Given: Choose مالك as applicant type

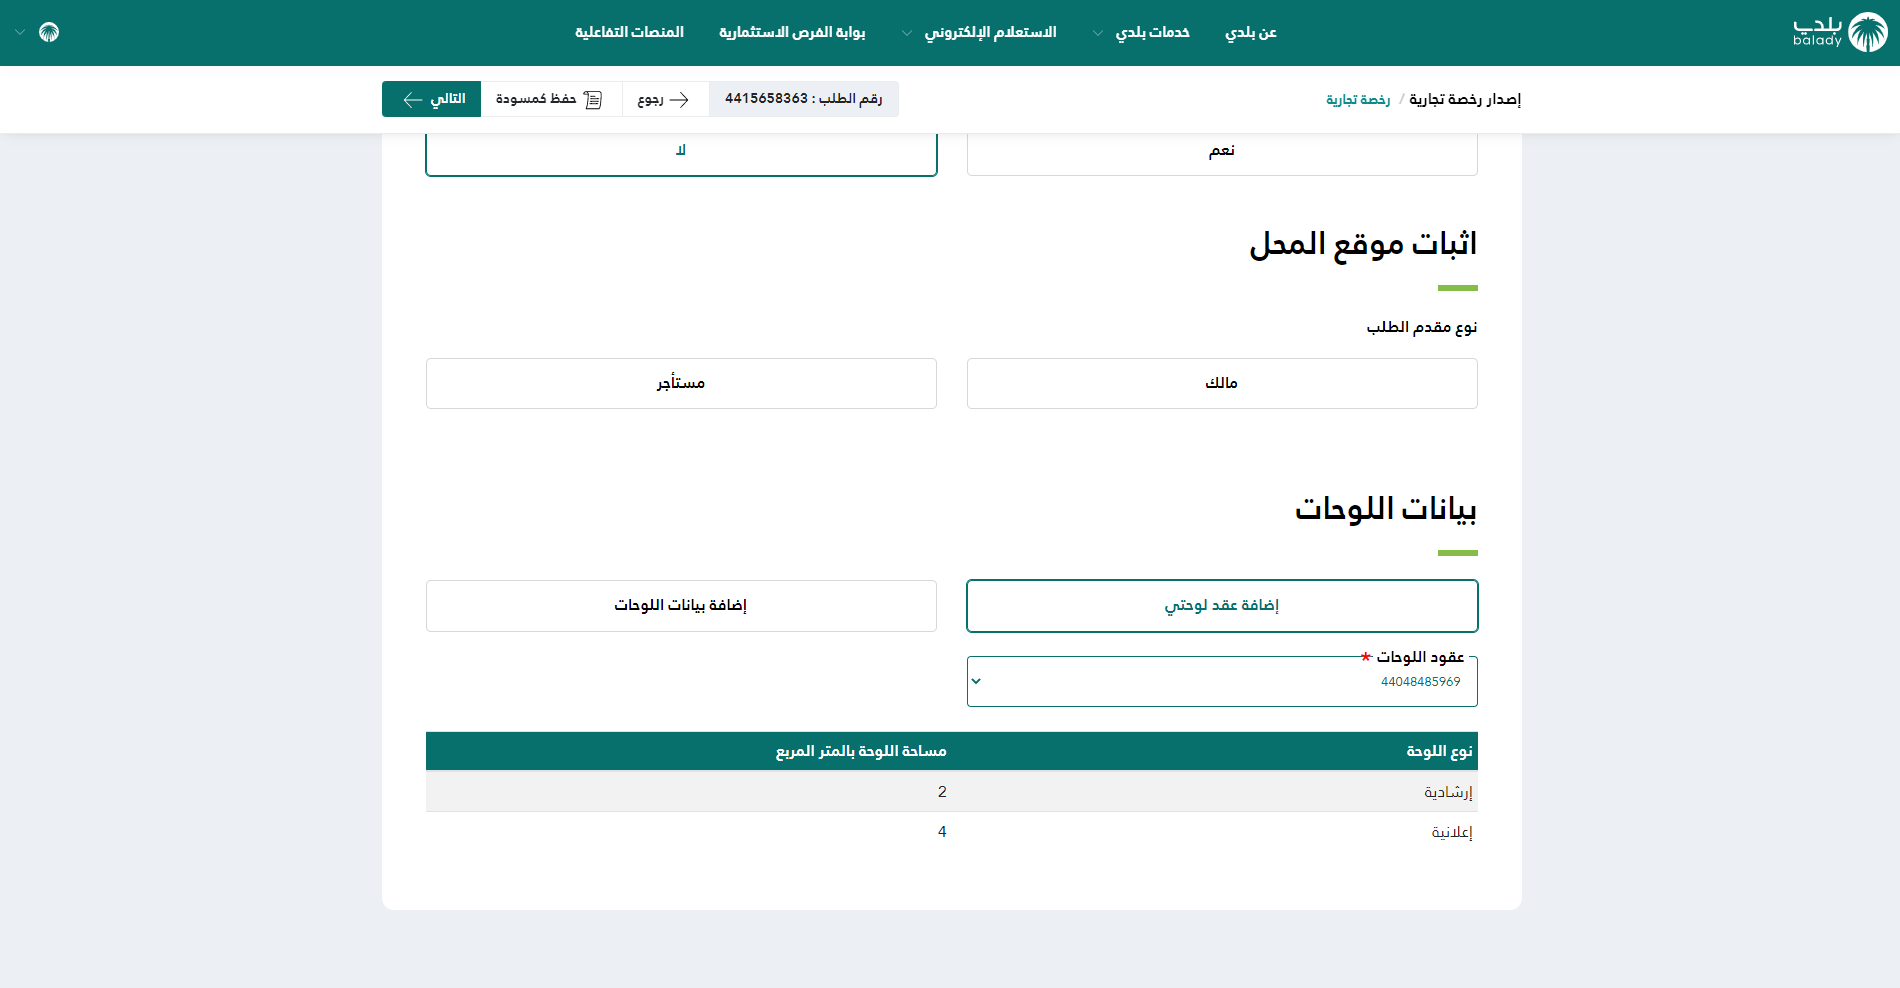Looking at the screenshot, I should coord(1221,383).
